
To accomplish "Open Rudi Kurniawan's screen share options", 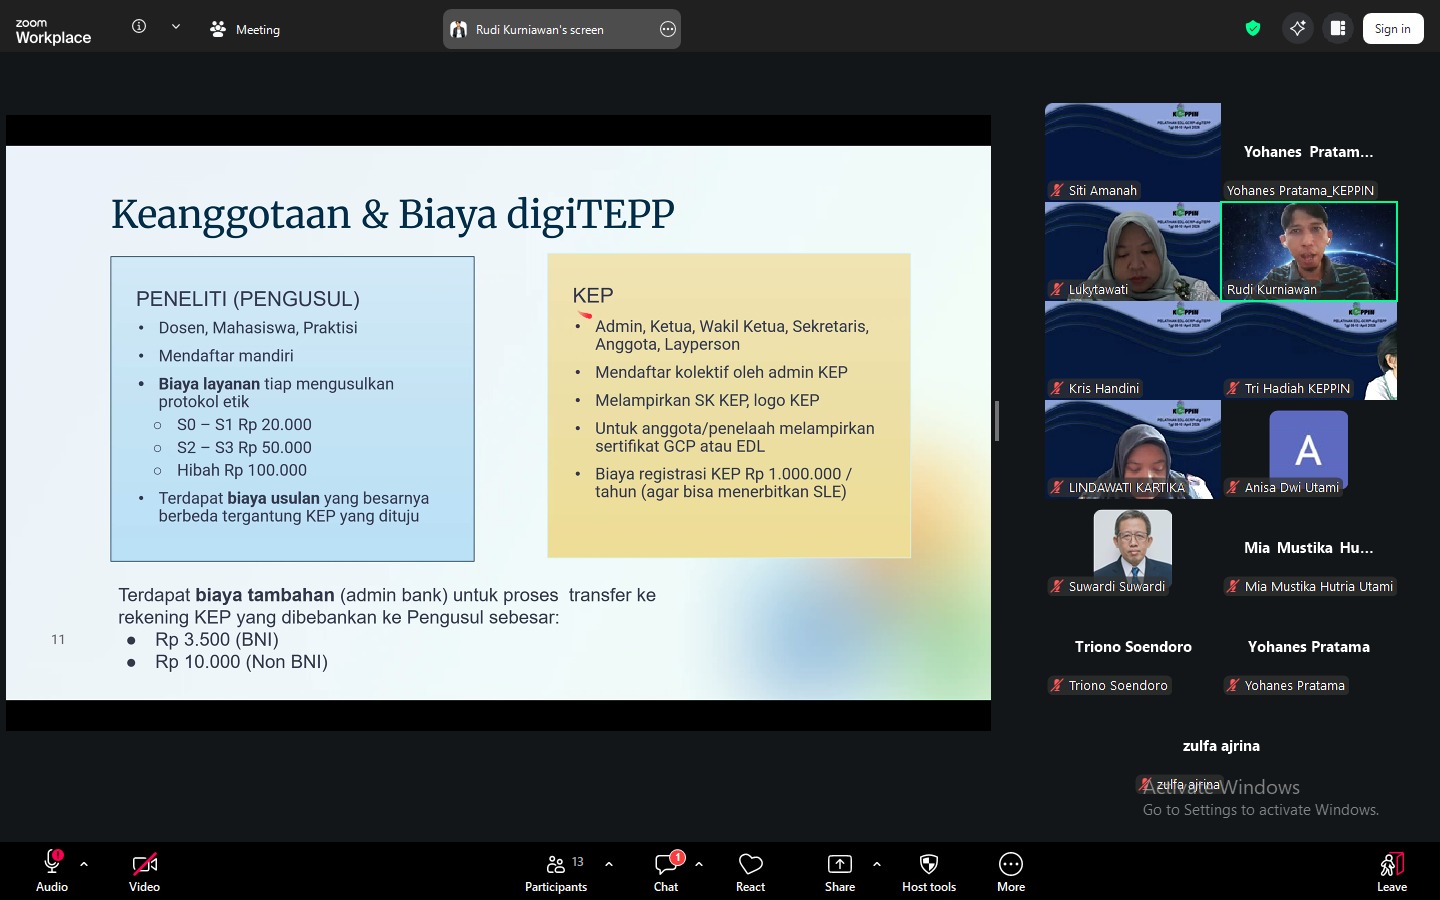I will [668, 29].
